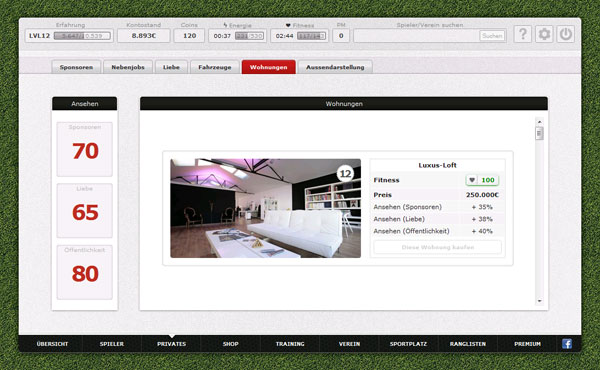Screen dimensions: 600x370
Task: Click the Suchen search button
Action: 492,36
